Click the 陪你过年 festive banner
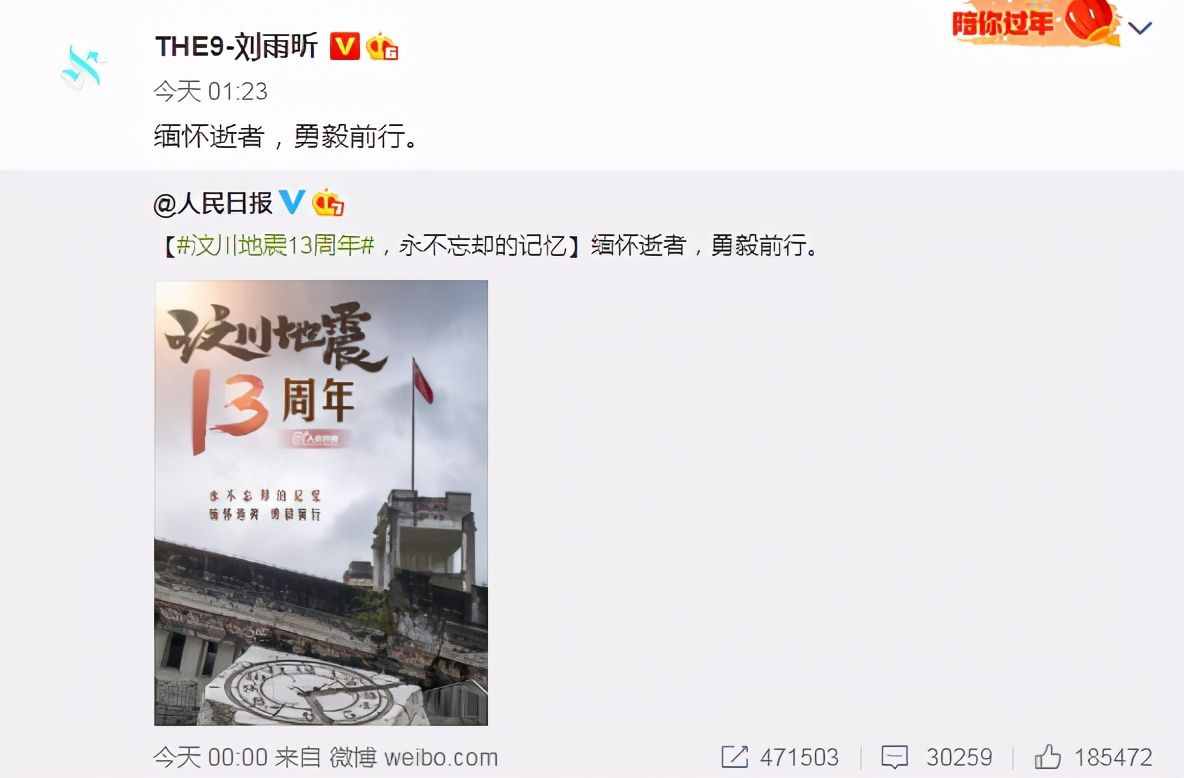Image resolution: width=1184 pixels, height=778 pixels. pos(1034,23)
